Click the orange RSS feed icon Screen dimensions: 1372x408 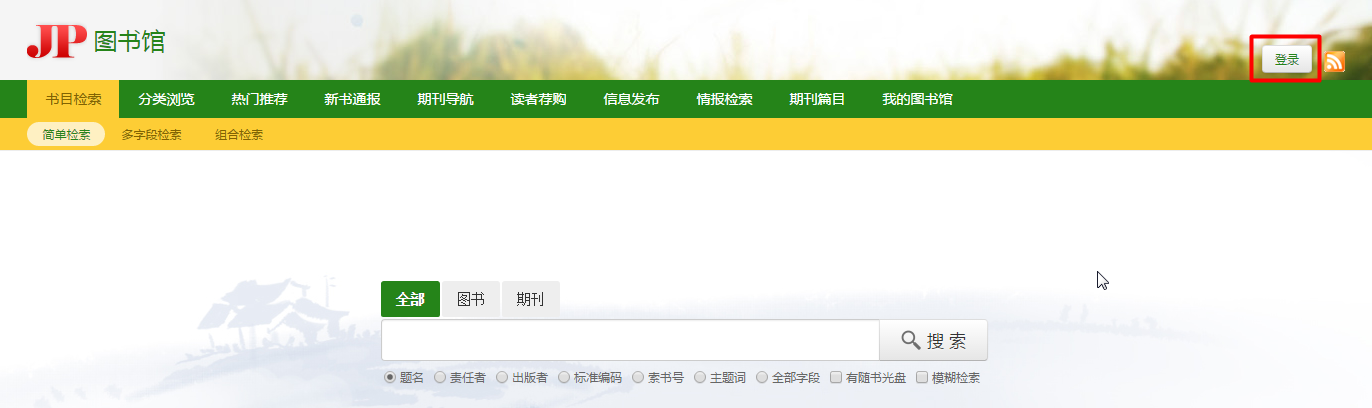click(1335, 61)
